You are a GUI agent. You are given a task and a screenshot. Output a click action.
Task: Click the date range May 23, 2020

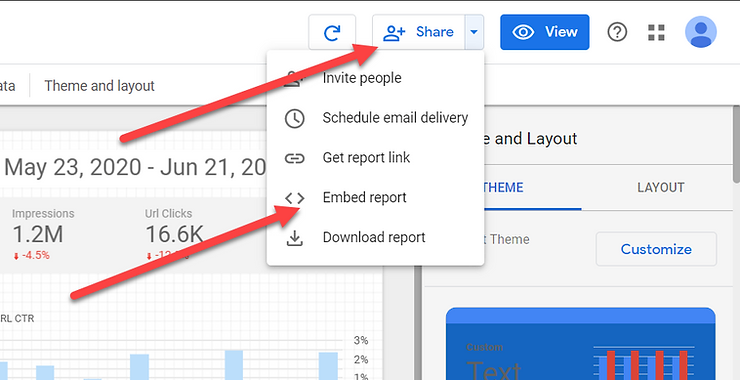point(135,167)
